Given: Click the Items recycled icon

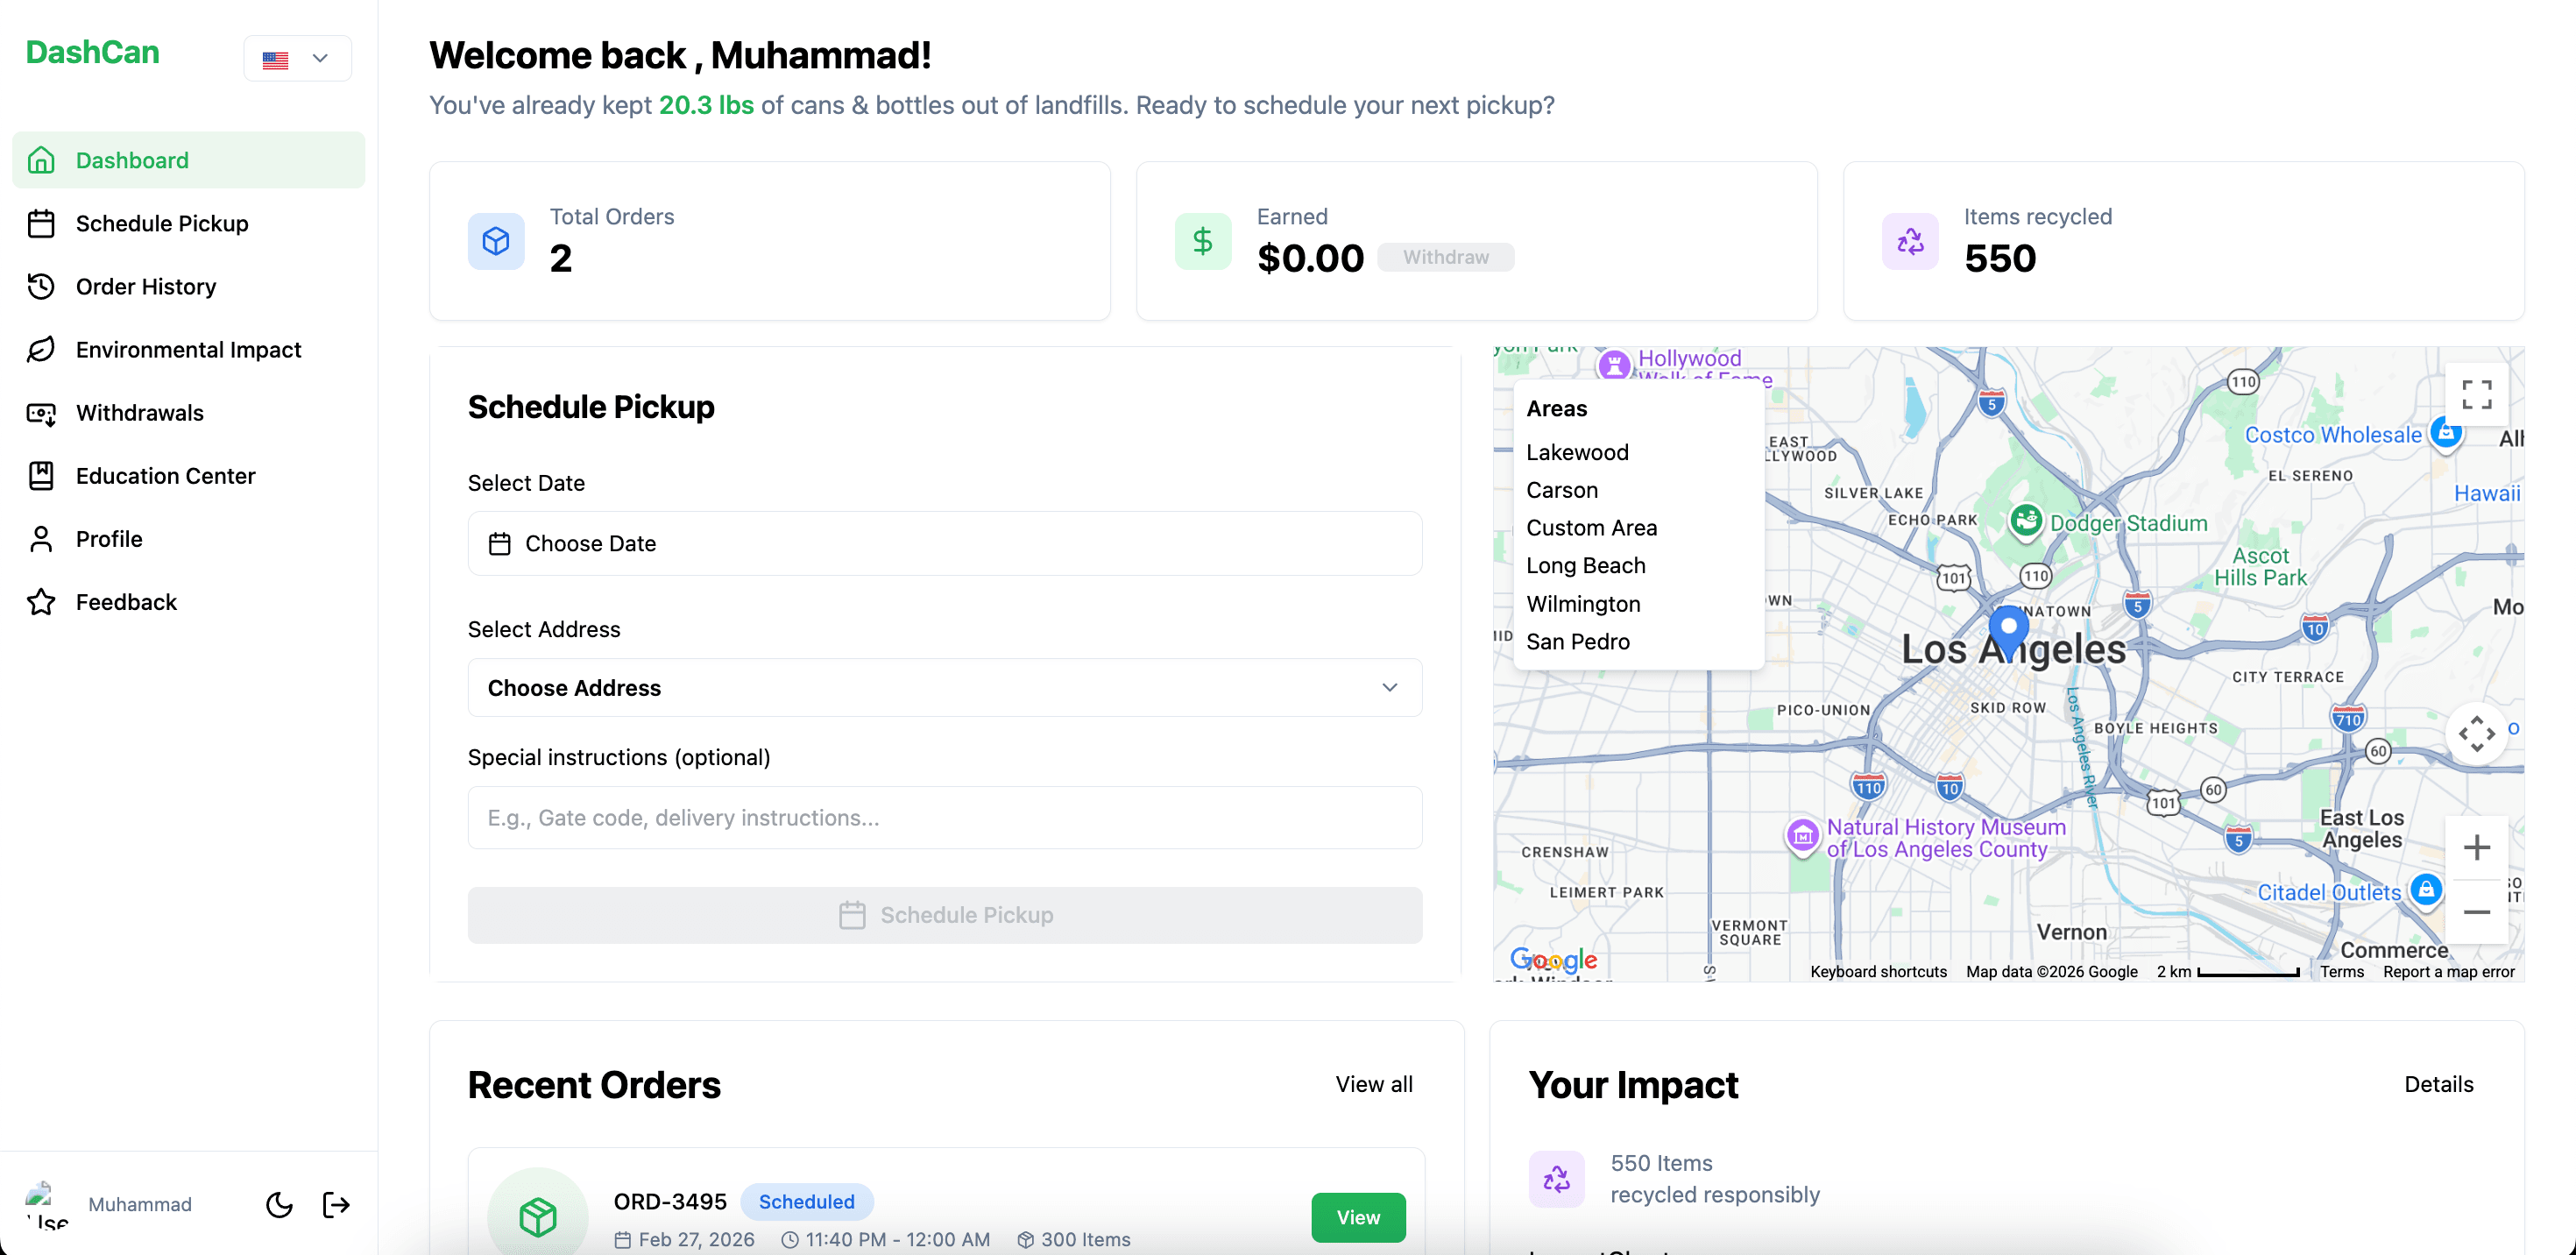Looking at the screenshot, I should (x=1910, y=241).
